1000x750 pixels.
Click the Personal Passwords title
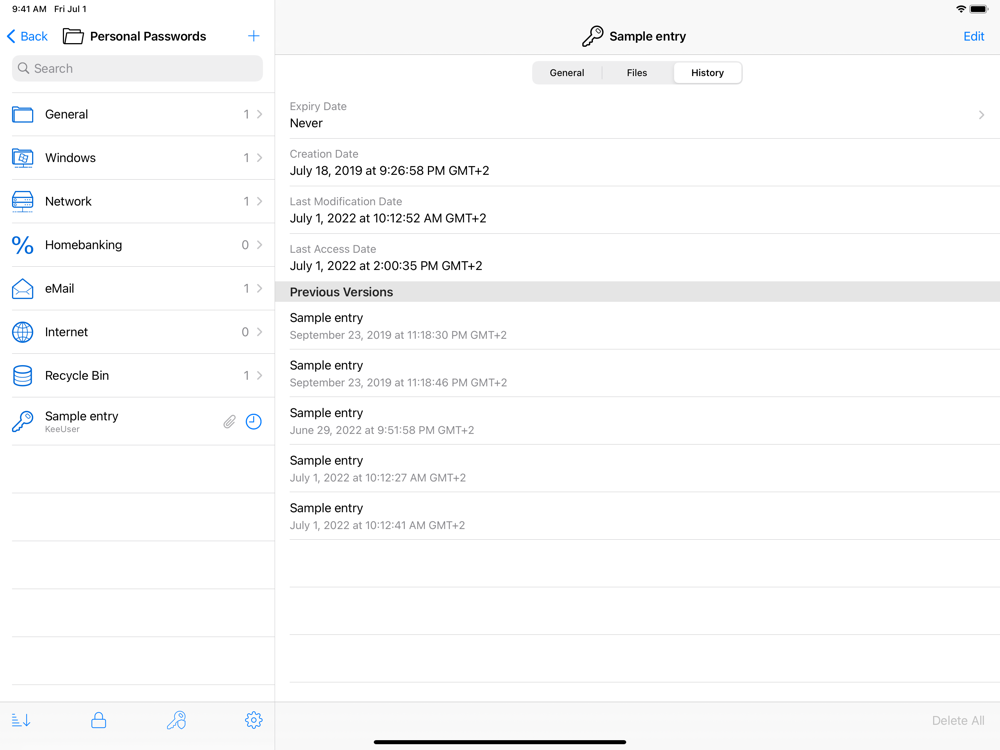(148, 36)
